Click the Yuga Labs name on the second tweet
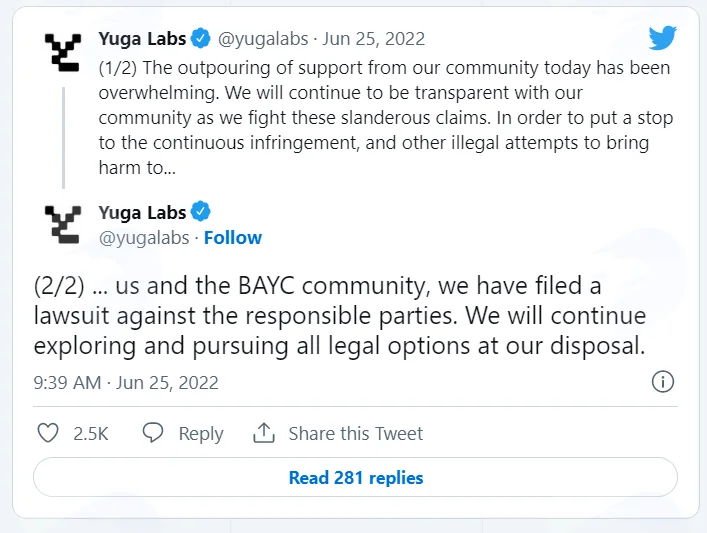Image resolution: width=707 pixels, height=533 pixels. pyautogui.click(x=142, y=212)
